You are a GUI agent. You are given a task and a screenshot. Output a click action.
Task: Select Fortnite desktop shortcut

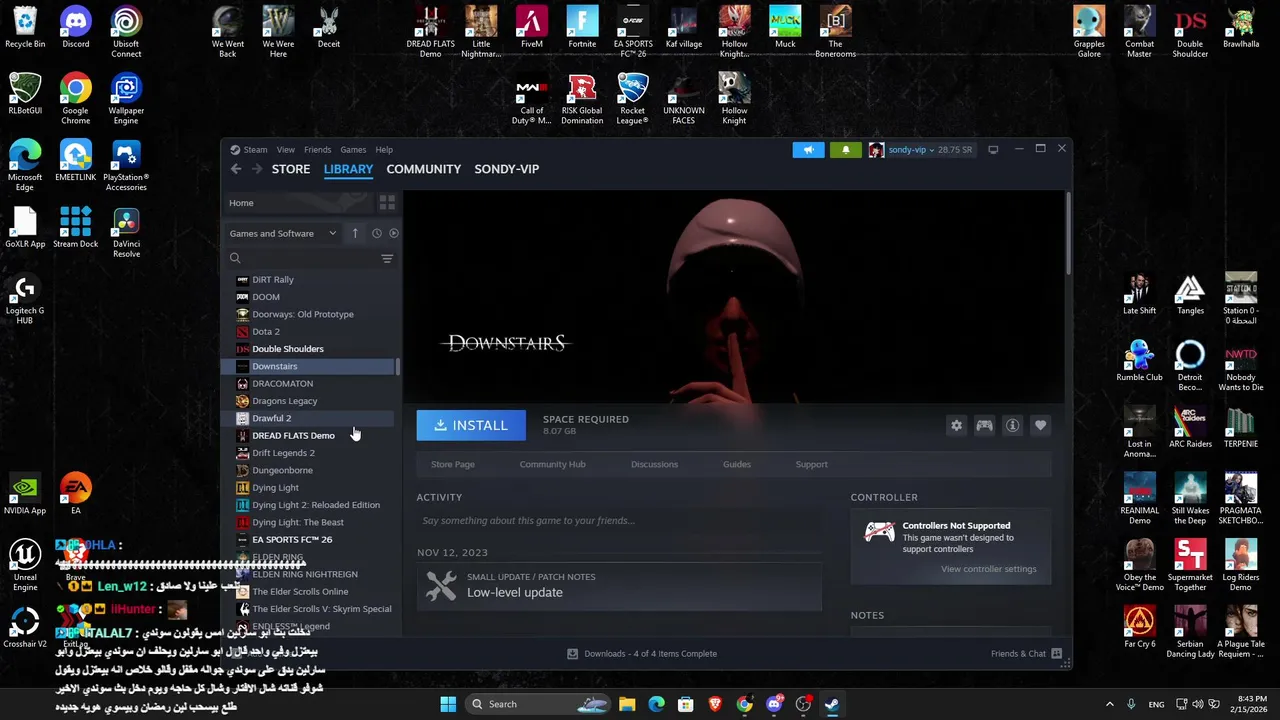pos(582,28)
